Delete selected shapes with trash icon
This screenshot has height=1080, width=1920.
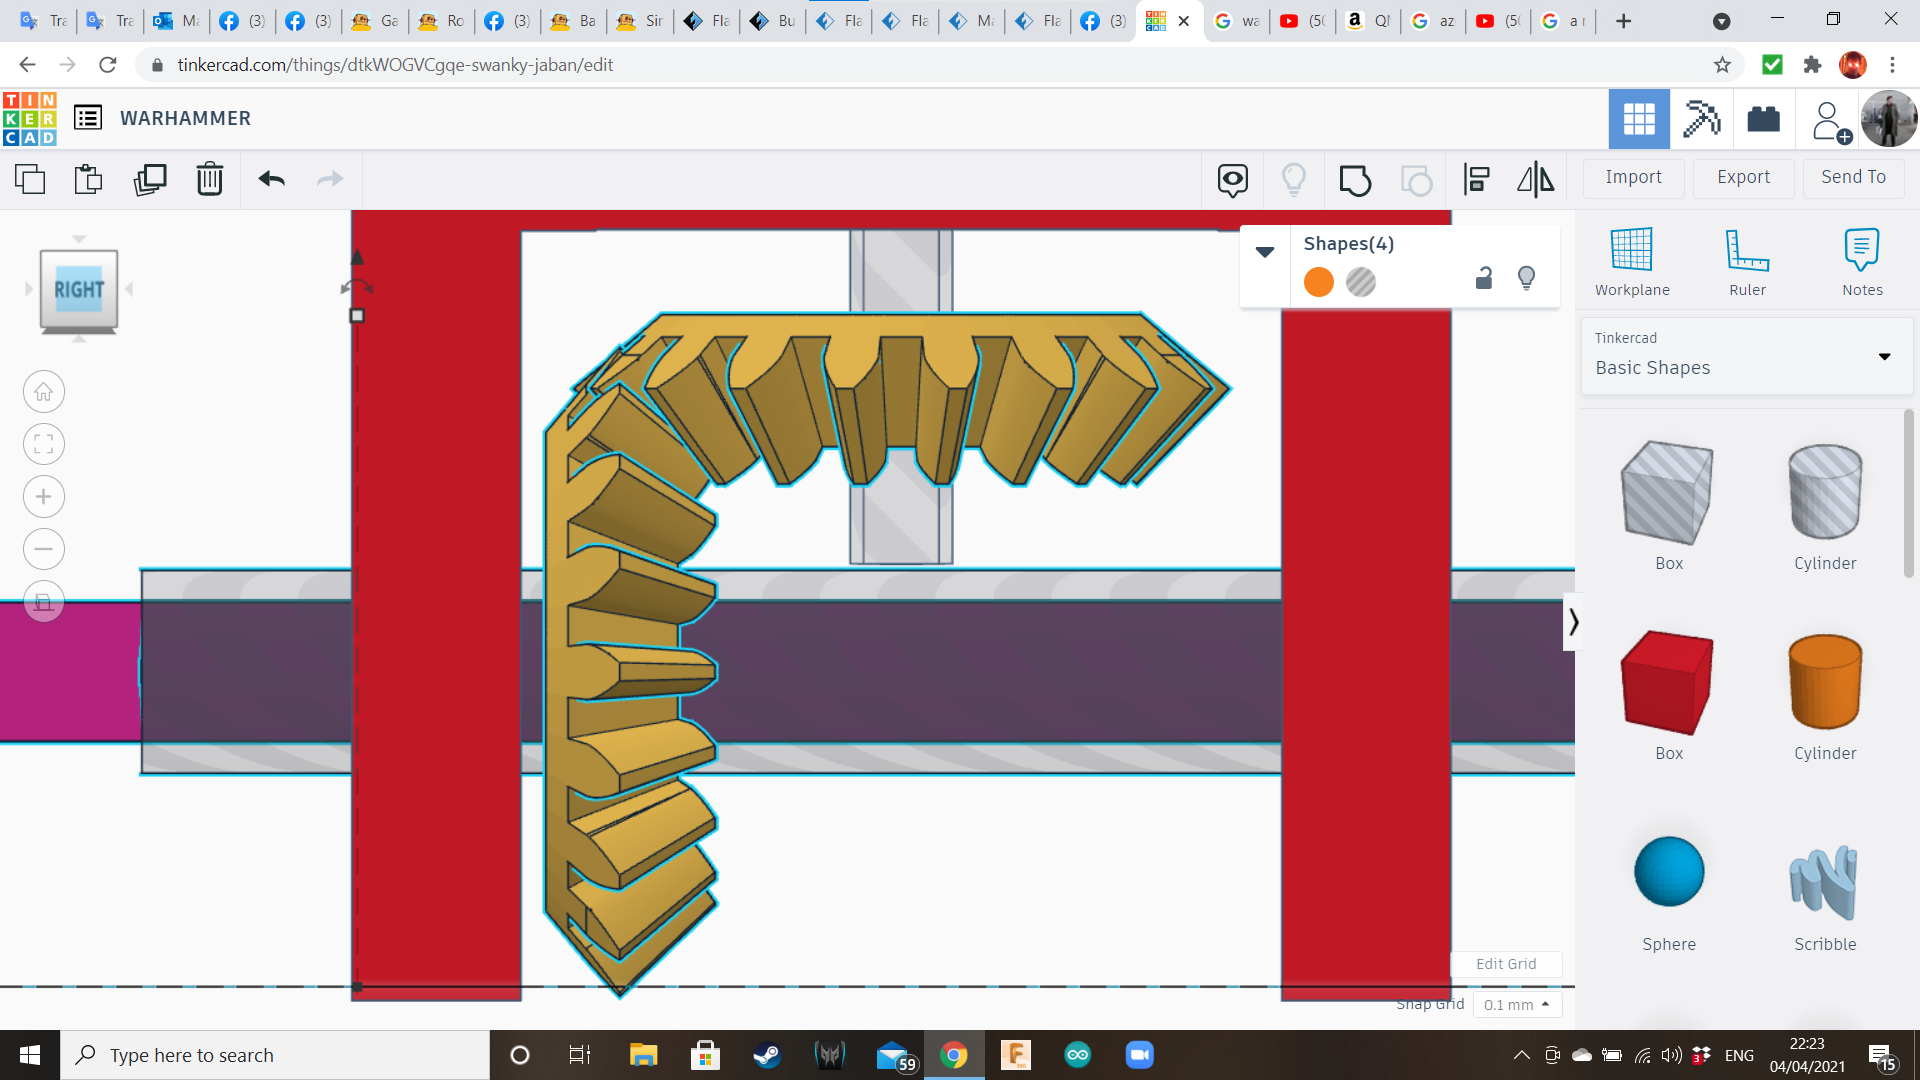[210, 179]
